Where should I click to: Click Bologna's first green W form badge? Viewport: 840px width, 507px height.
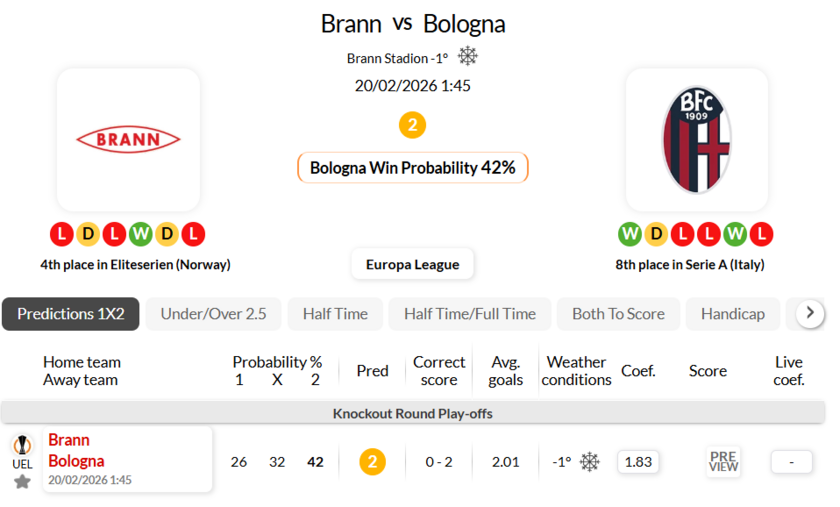630,234
